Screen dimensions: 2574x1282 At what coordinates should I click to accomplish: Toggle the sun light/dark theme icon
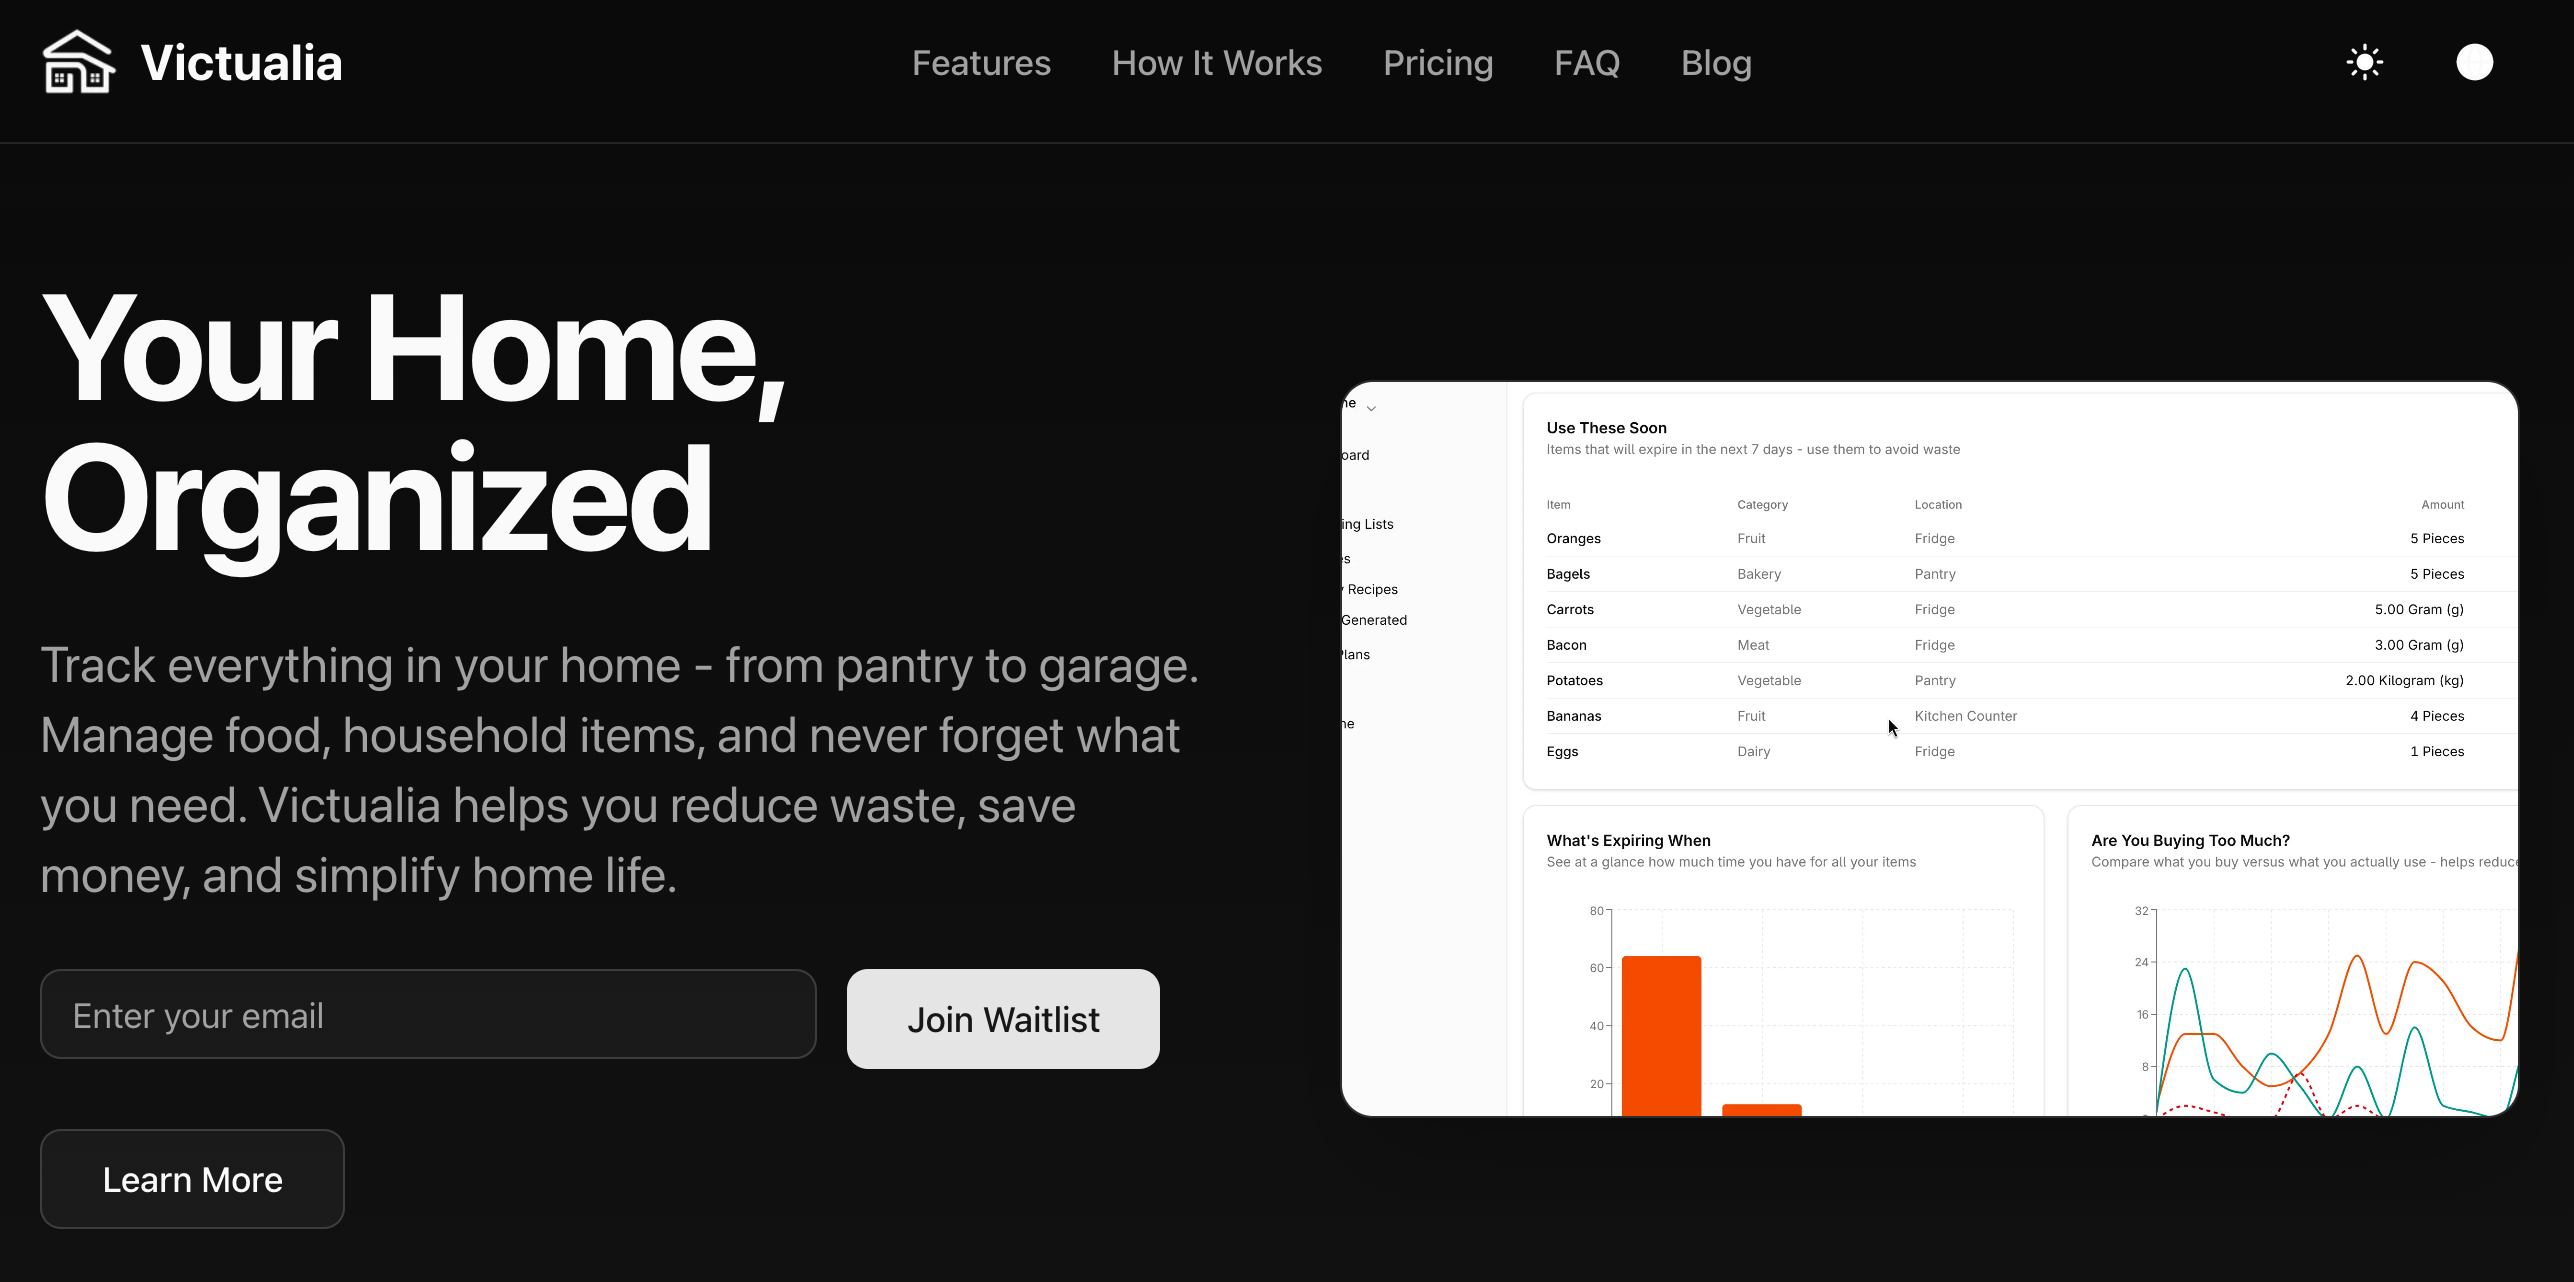tap(2364, 62)
